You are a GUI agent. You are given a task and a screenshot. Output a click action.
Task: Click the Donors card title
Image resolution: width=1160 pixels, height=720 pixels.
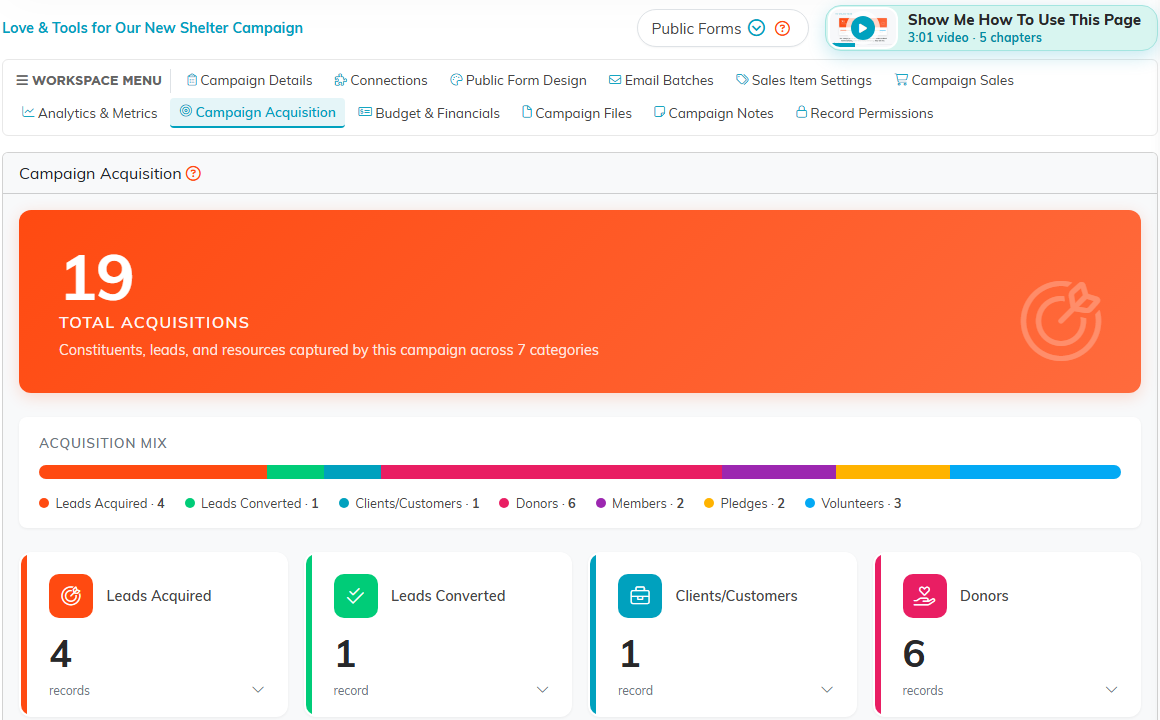pos(984,596)
